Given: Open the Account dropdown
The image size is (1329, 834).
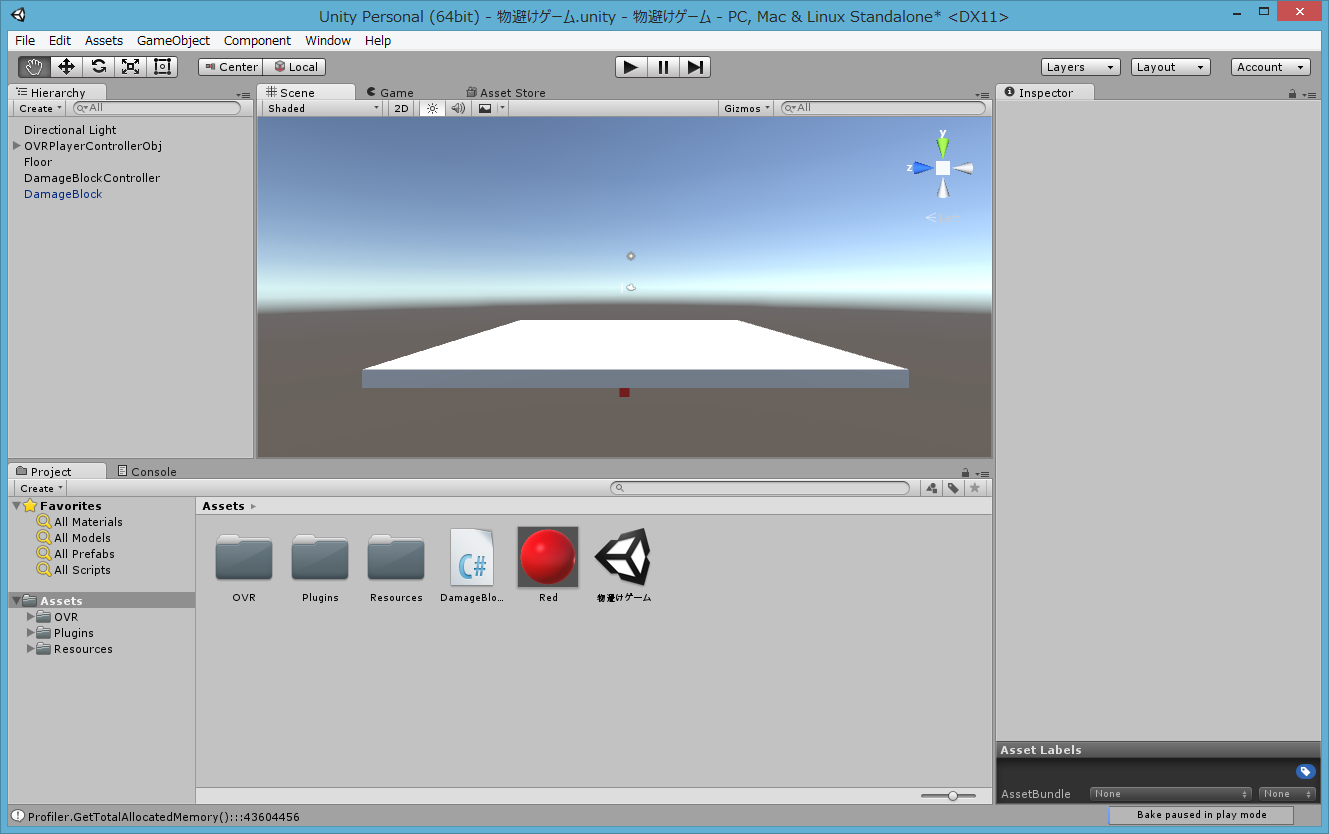Looking at the screenshot, I should click(x=1270, y=67).
